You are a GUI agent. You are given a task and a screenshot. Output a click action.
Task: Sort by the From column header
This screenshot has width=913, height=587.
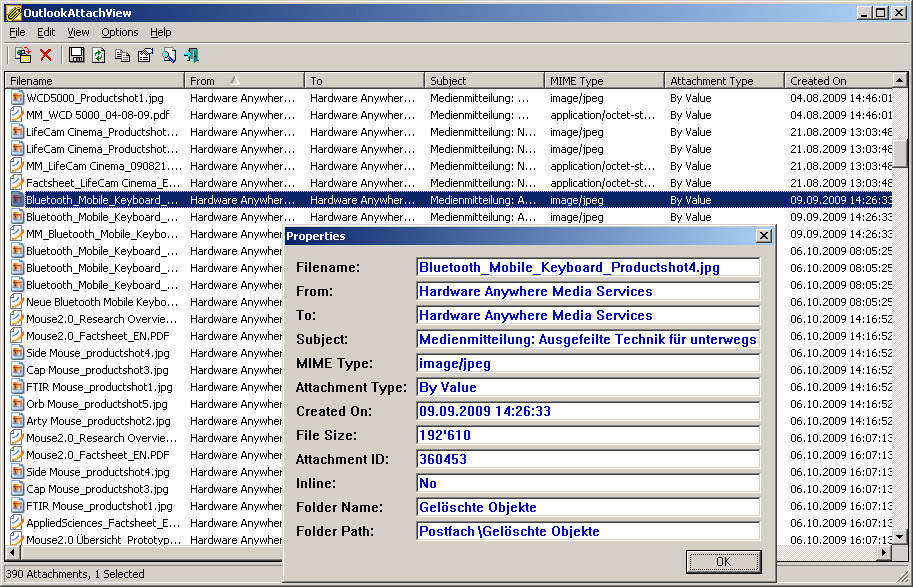[245, 80]
